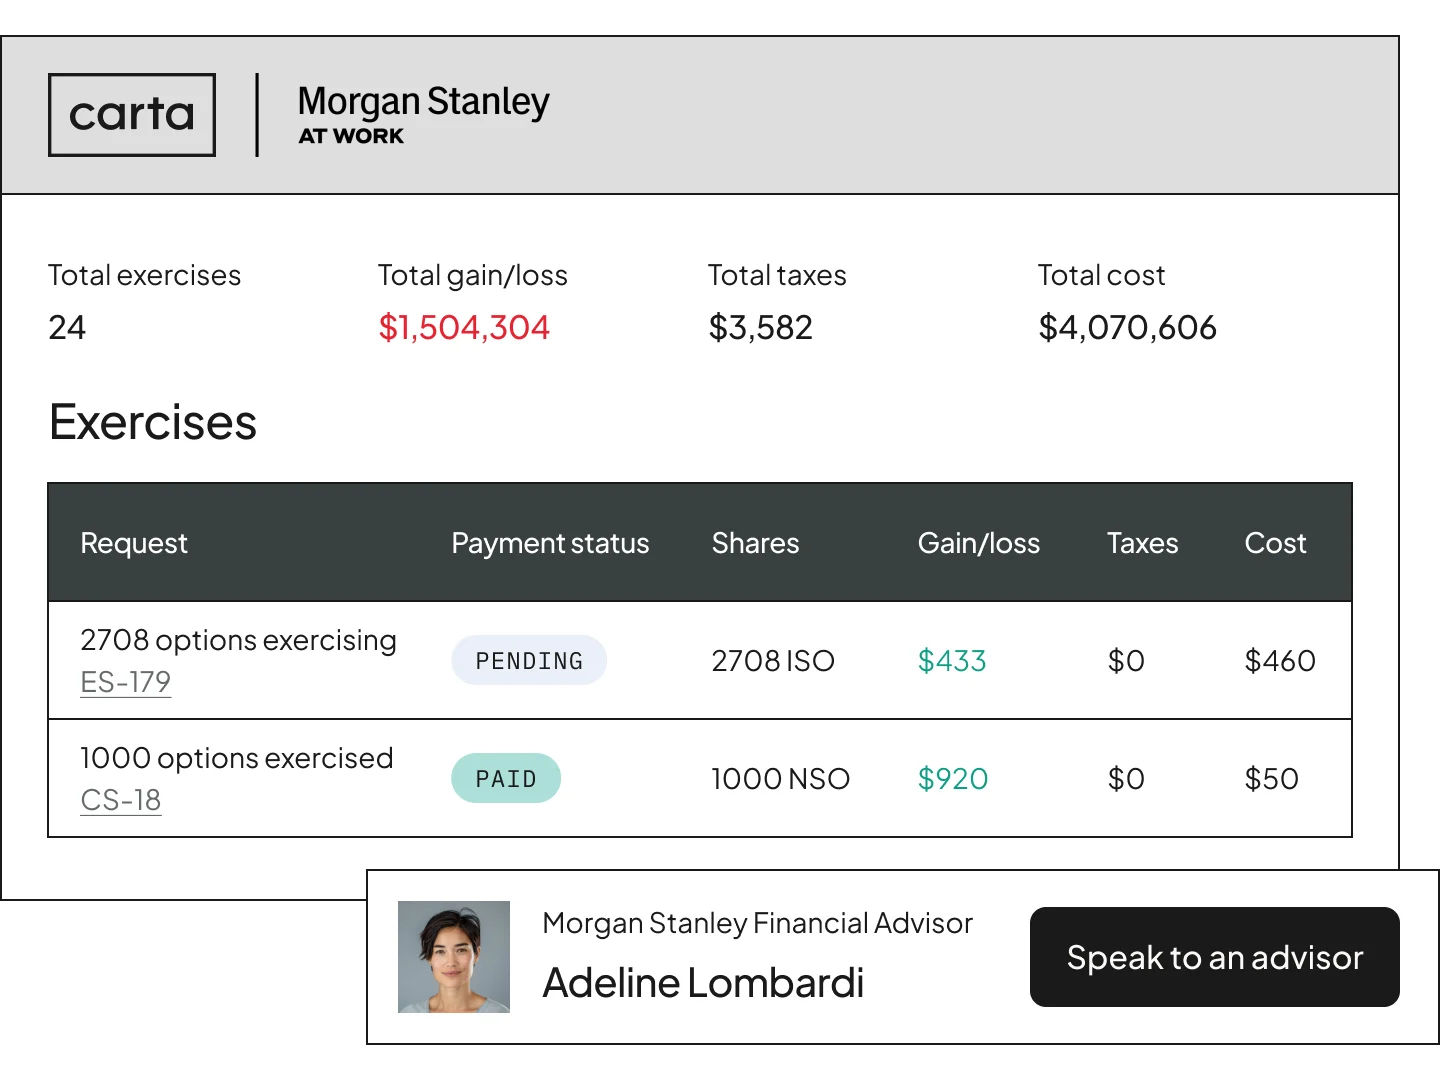The height and width of the screenshot is (1080, 1440).
Task: Click the $0 taxes cell in ES-179 row
Action: (x=1126, y=661)
